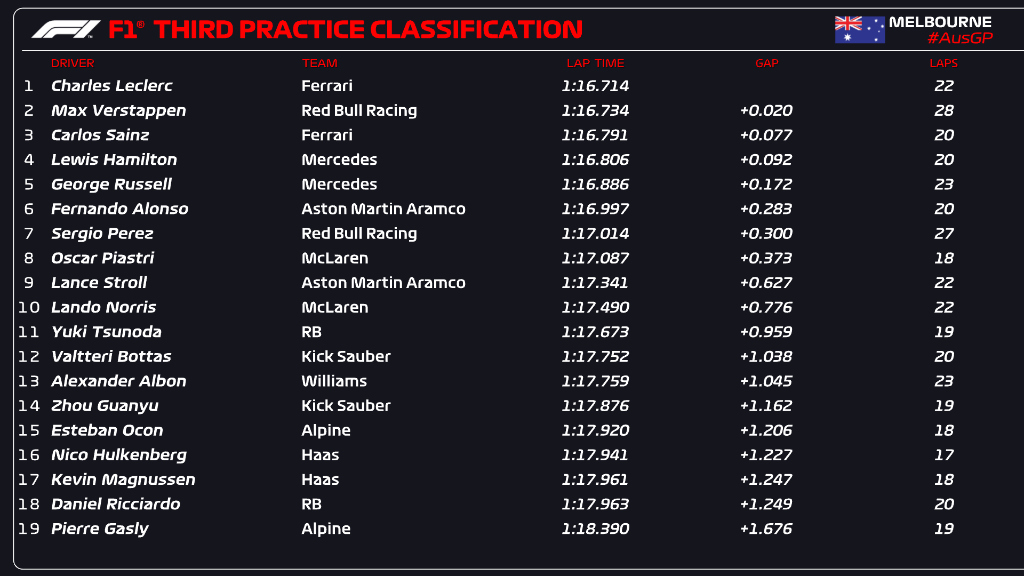Click Fernando Alonso's lap time 1:16.997

click(x=595, y=209)
